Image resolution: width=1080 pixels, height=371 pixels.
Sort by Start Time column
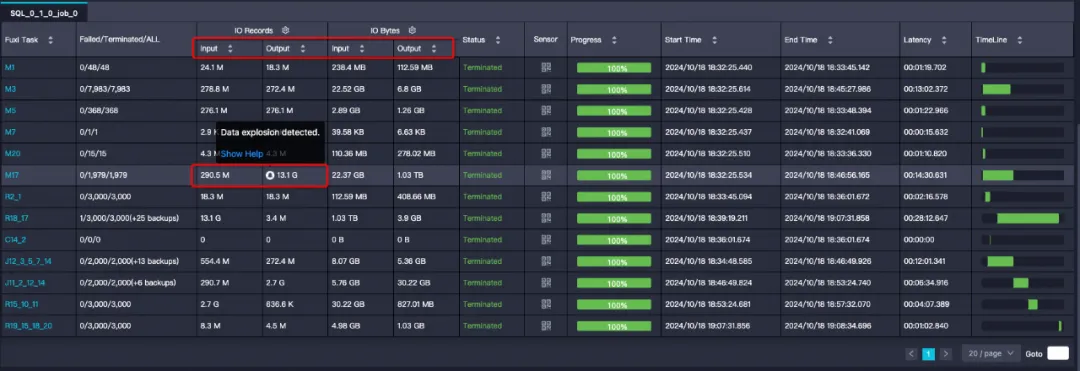(714, 40)
